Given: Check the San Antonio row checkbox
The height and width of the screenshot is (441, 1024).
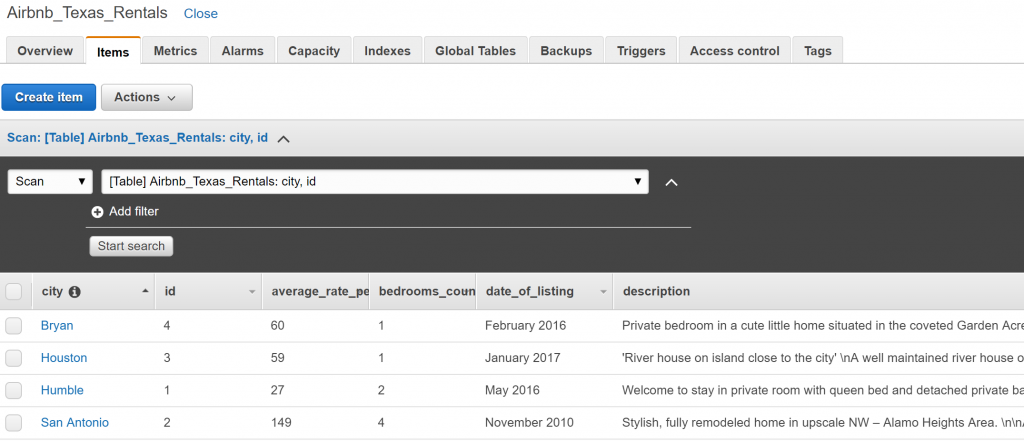Looking at the screenshot, I should click(x=14, y=423).
